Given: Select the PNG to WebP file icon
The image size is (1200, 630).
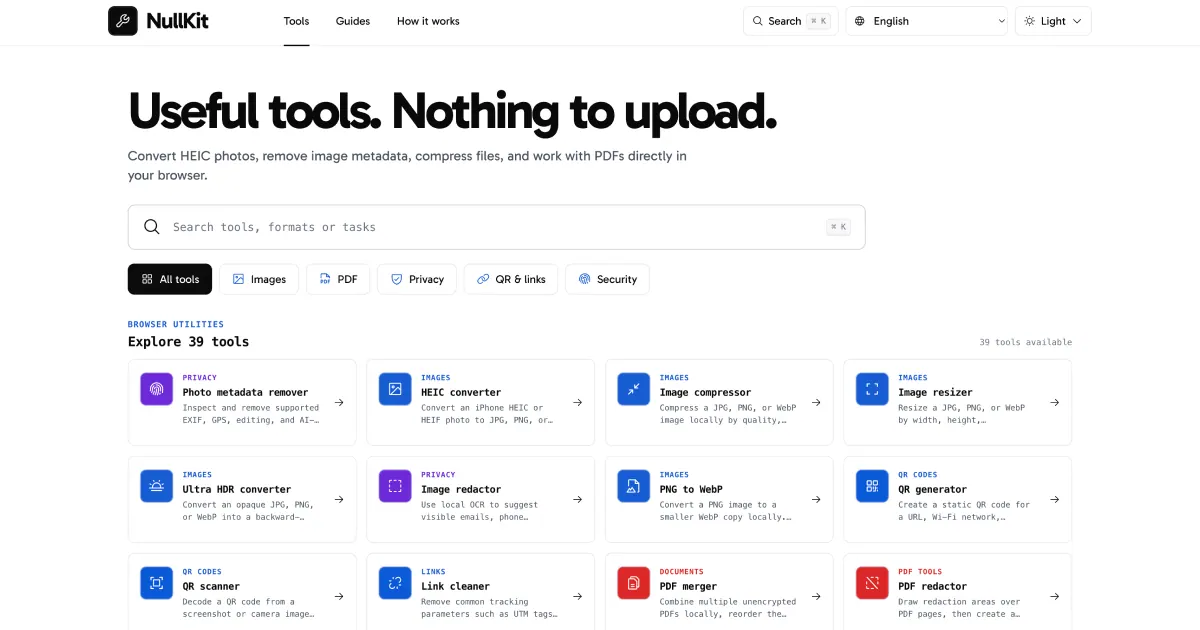Looking at the screenshot, I should pyautogui.click(x=634, y=486).
